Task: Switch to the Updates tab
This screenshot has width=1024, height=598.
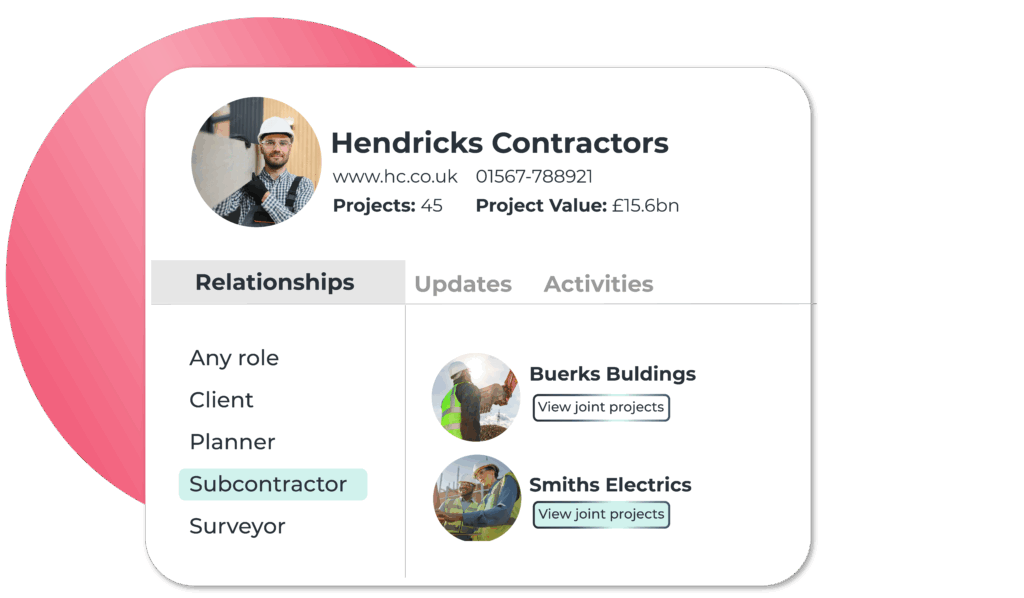Action: [x=463, y=284]
